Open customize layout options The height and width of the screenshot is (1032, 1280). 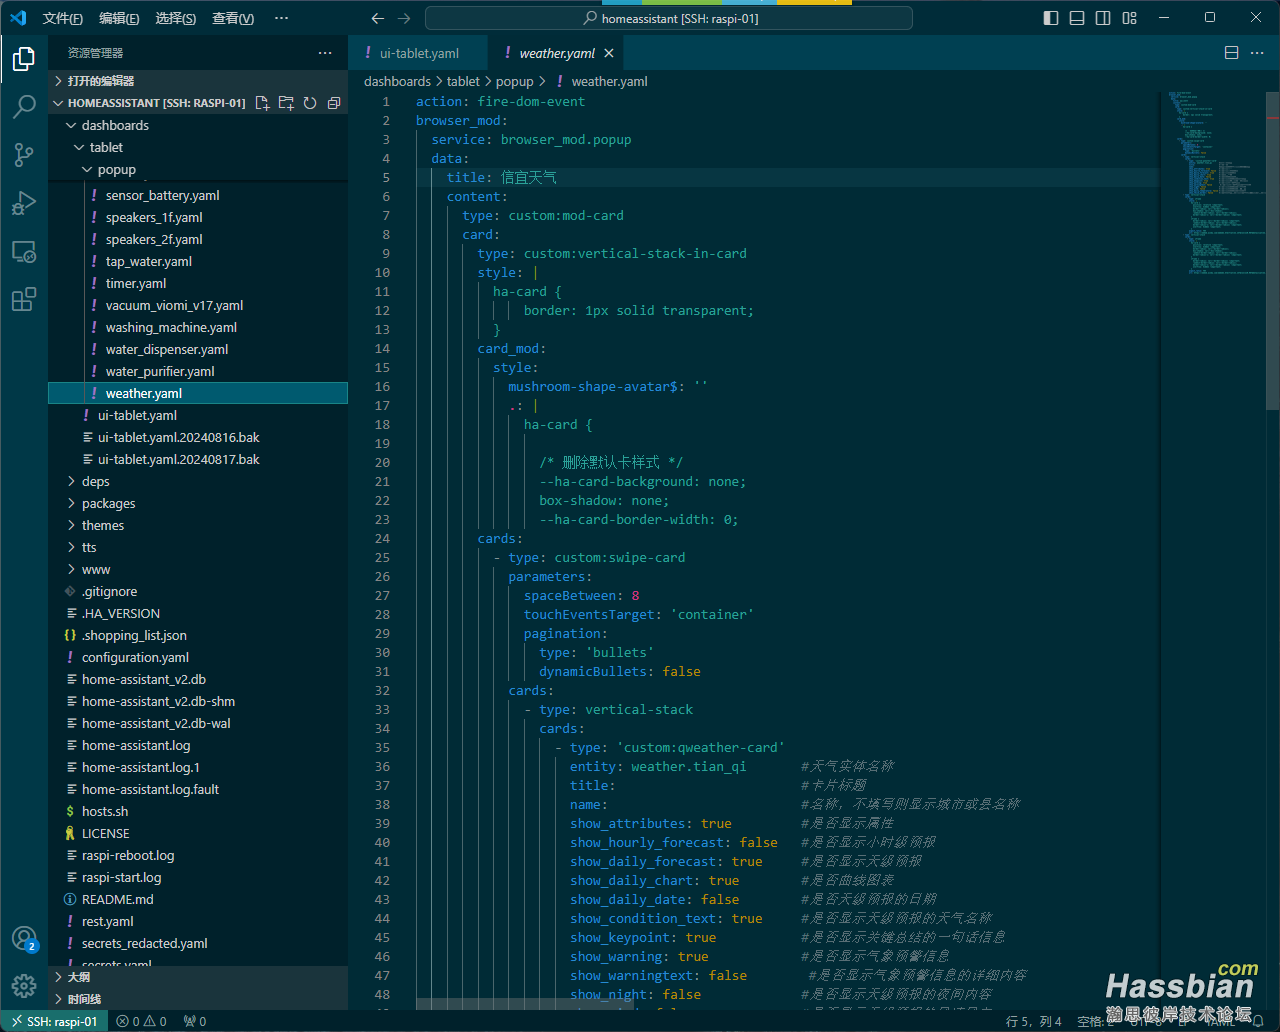tap(1129, 18)
